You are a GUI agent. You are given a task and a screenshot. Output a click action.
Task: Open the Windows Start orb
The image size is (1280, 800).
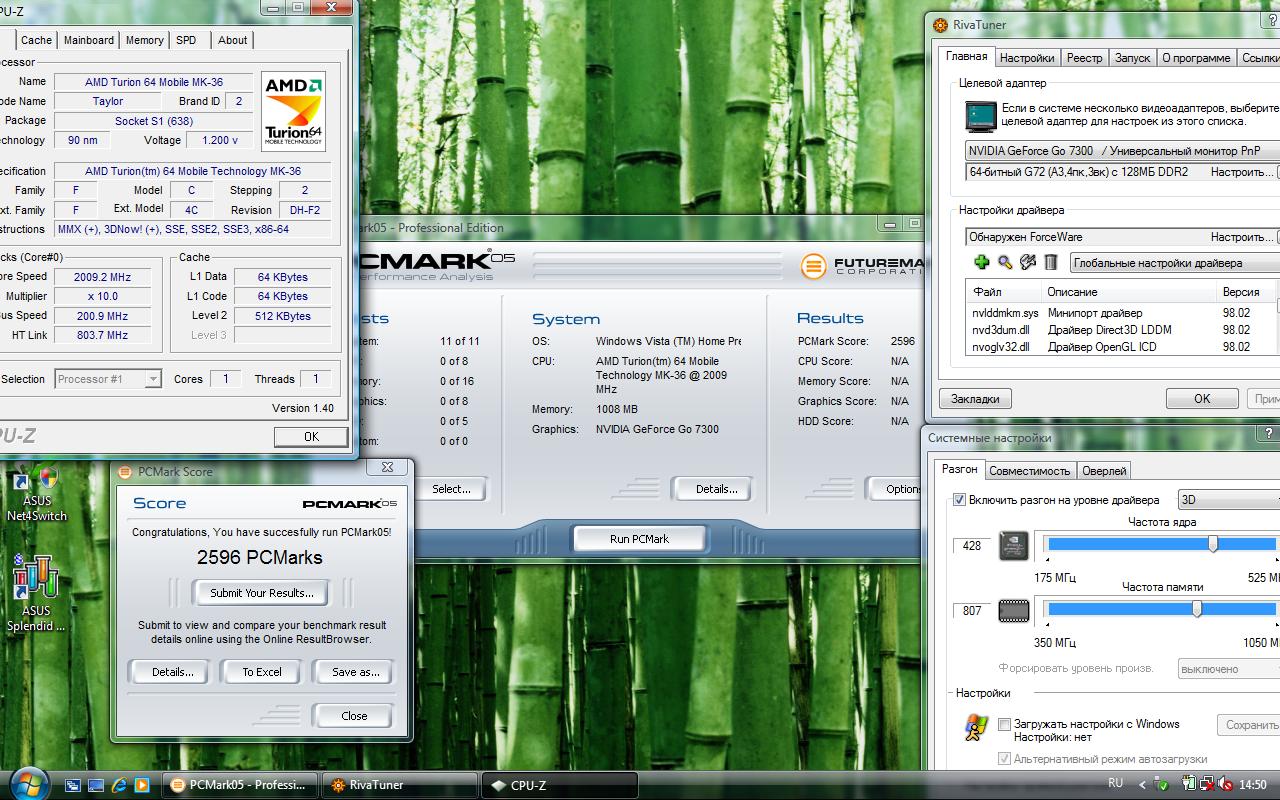tap(27, 784)
